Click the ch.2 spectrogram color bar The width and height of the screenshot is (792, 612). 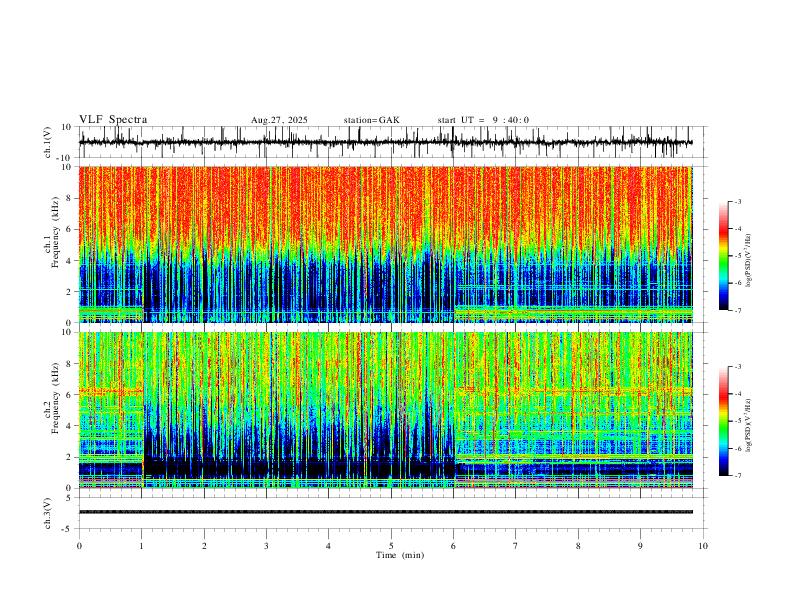click(x=724, y=421)
